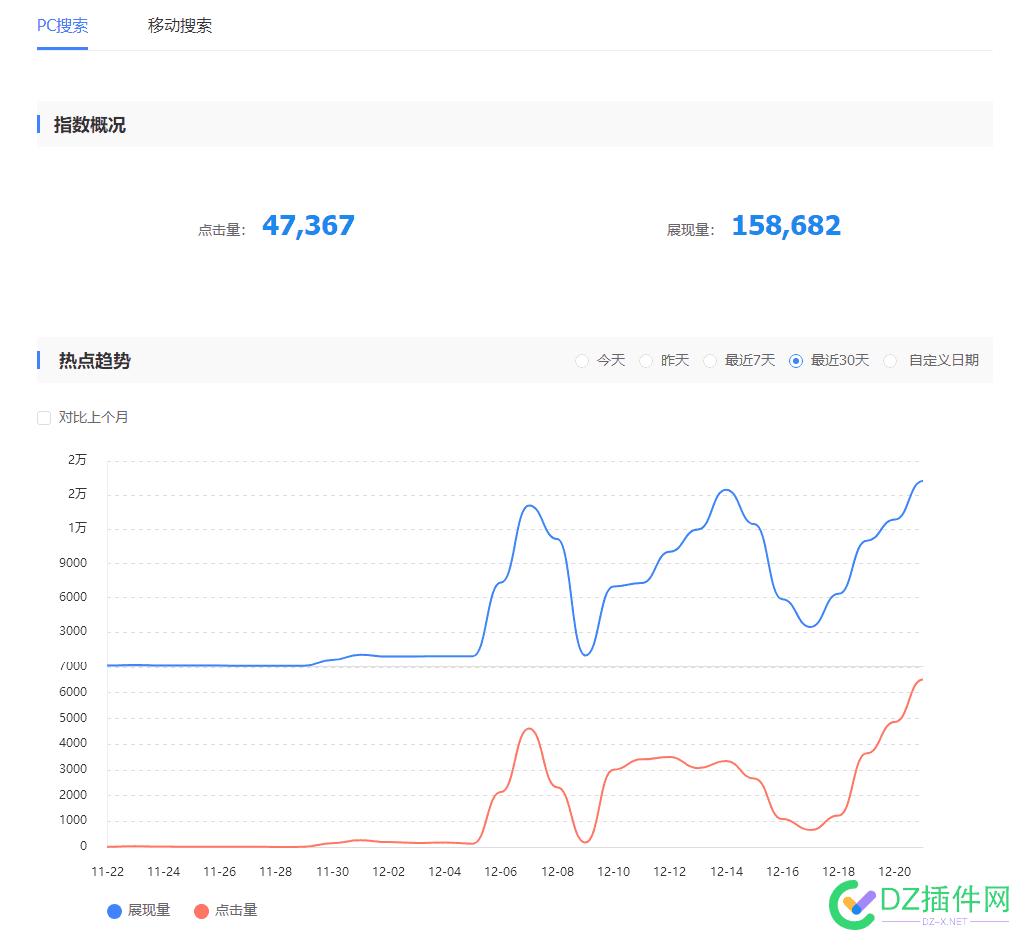Switch to the PC搜索 tab

click(62, 26)
